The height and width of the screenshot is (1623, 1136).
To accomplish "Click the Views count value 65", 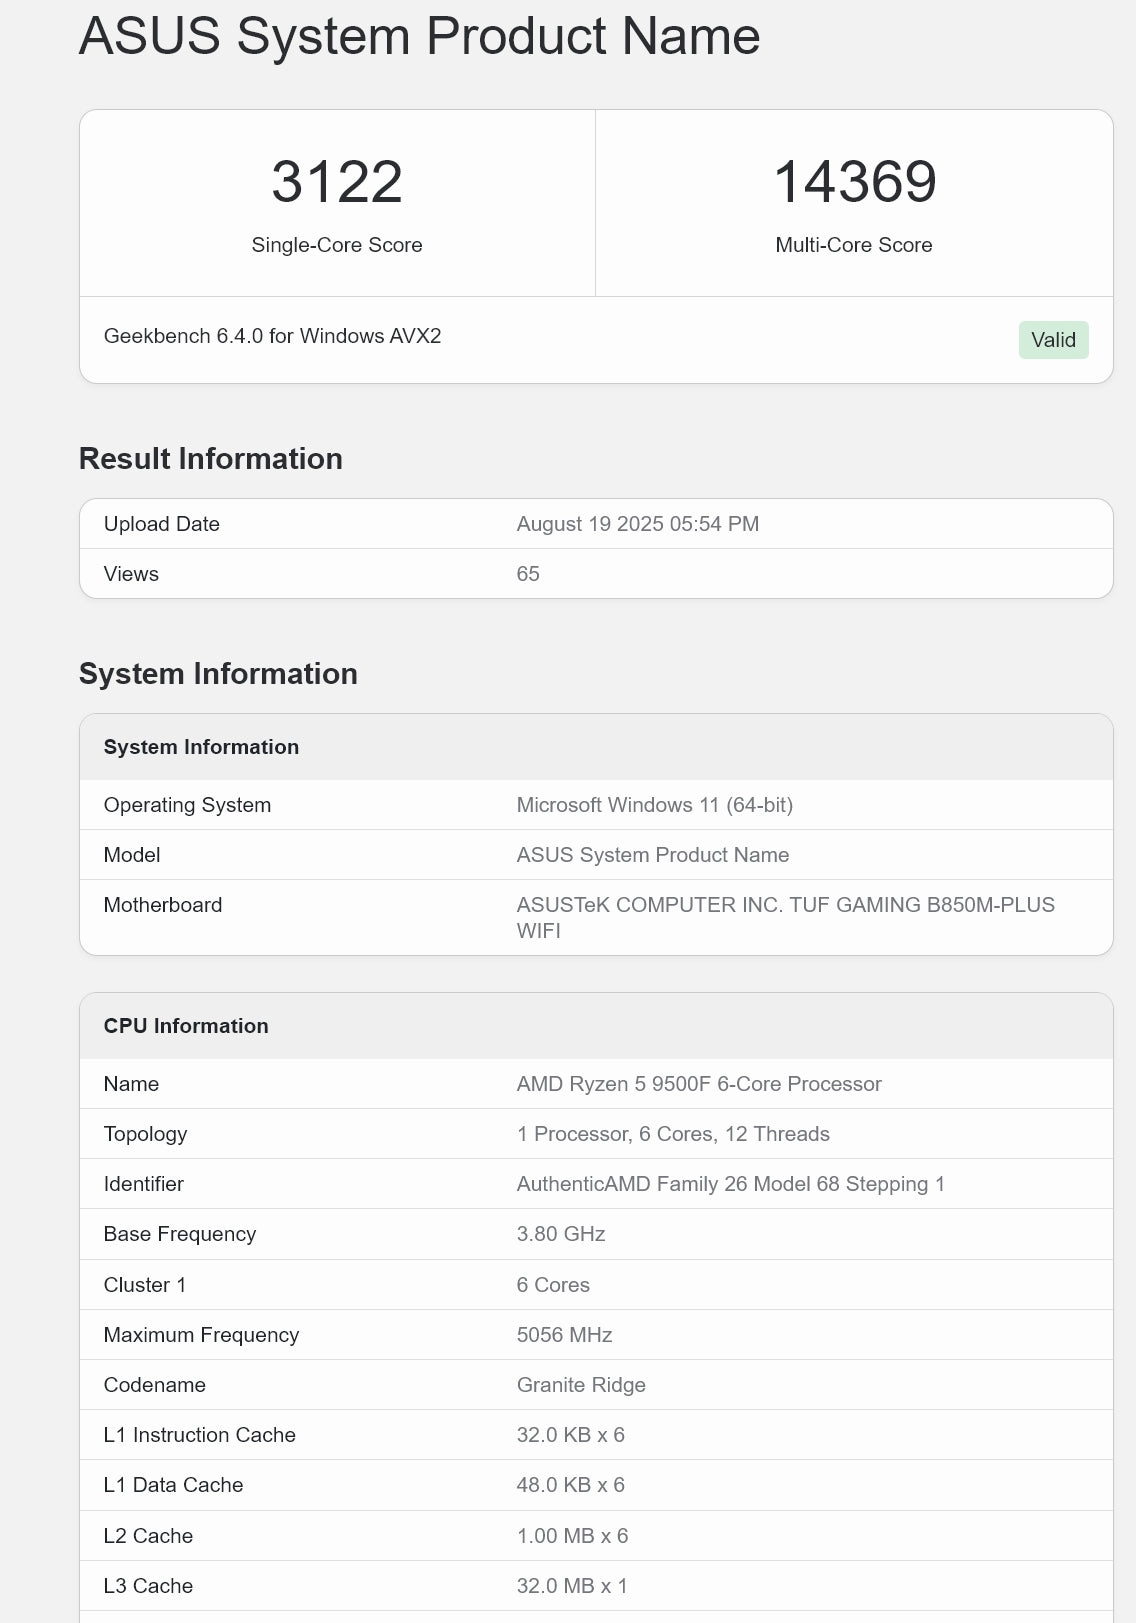I will pyautogui.click(x=528, y=574).
